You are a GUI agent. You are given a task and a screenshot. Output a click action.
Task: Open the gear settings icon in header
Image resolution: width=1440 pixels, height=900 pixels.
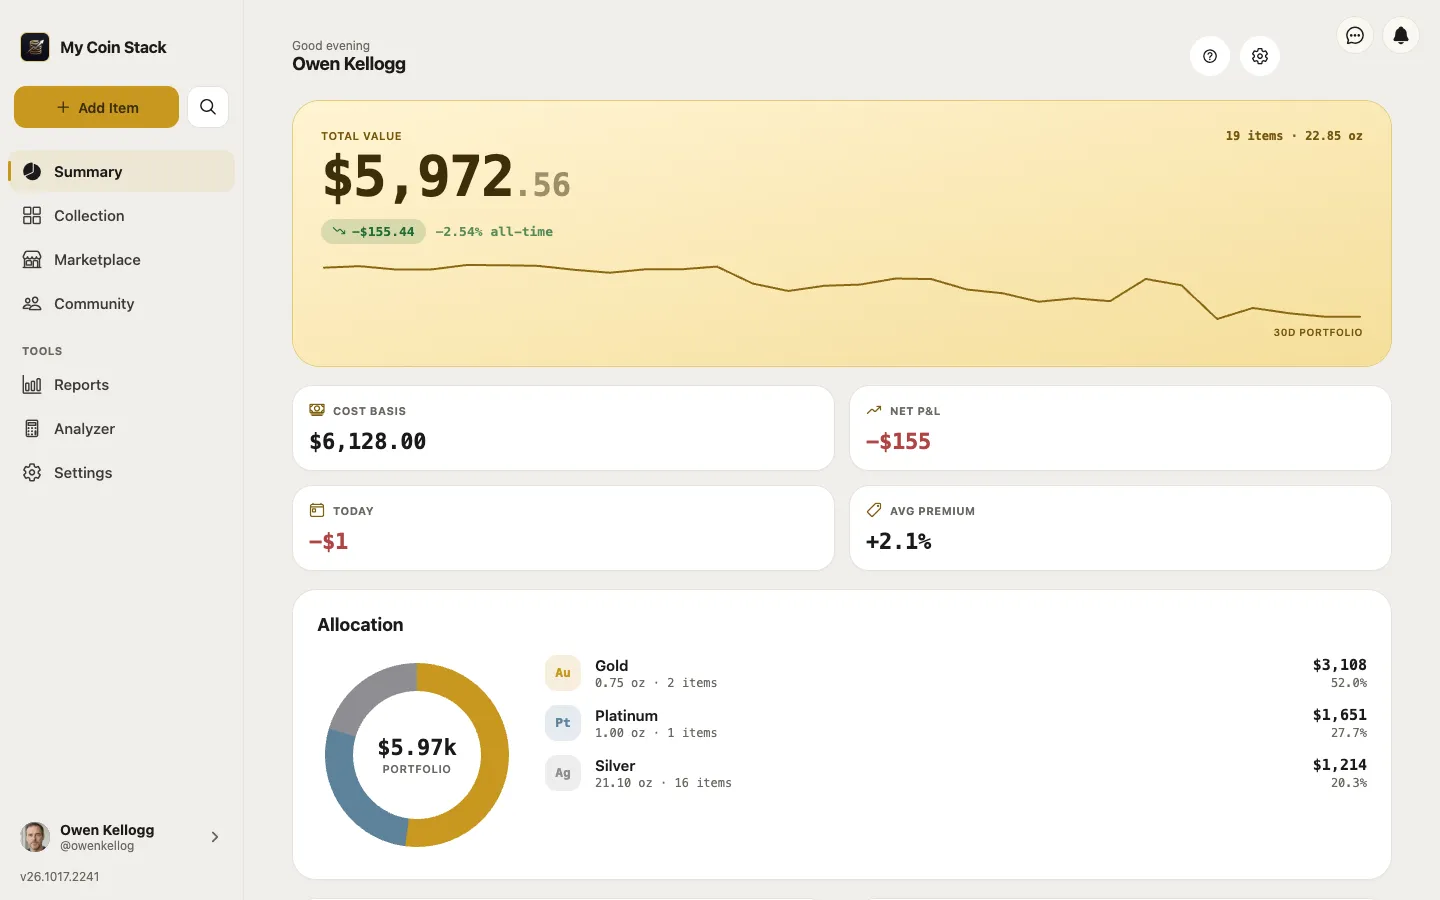click(x=1260, y=56)
